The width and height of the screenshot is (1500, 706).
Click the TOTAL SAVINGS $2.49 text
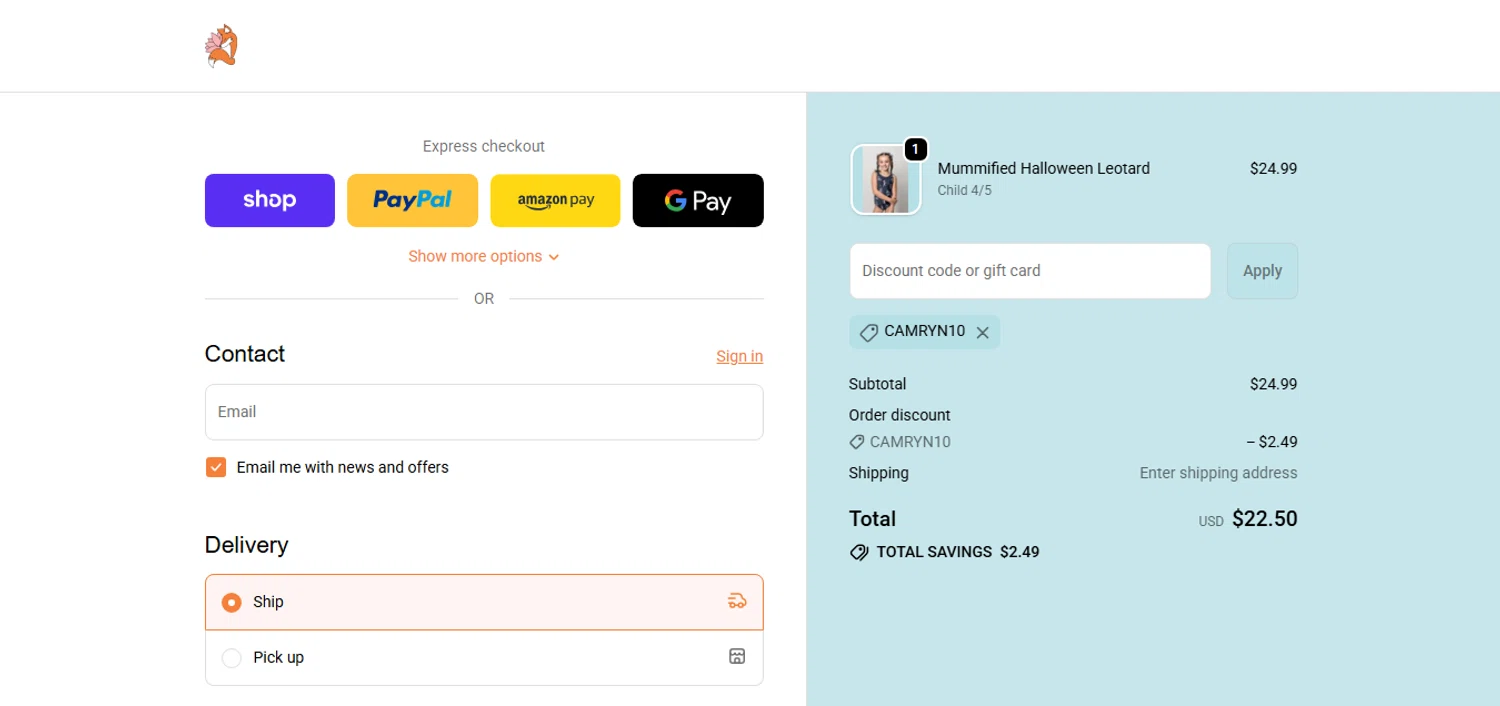[958, 552]
